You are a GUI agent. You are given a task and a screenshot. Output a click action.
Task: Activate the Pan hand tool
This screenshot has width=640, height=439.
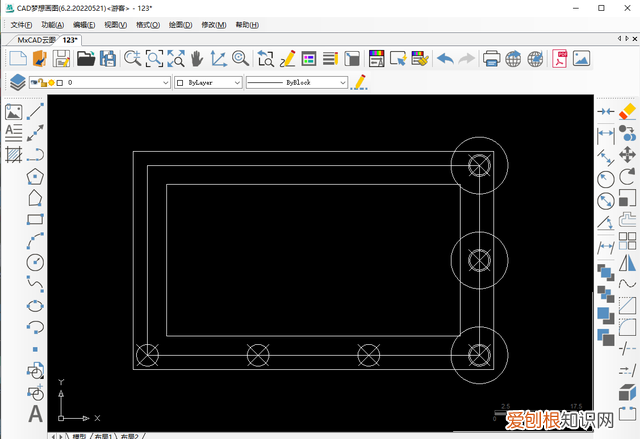[x=198, y=59]
